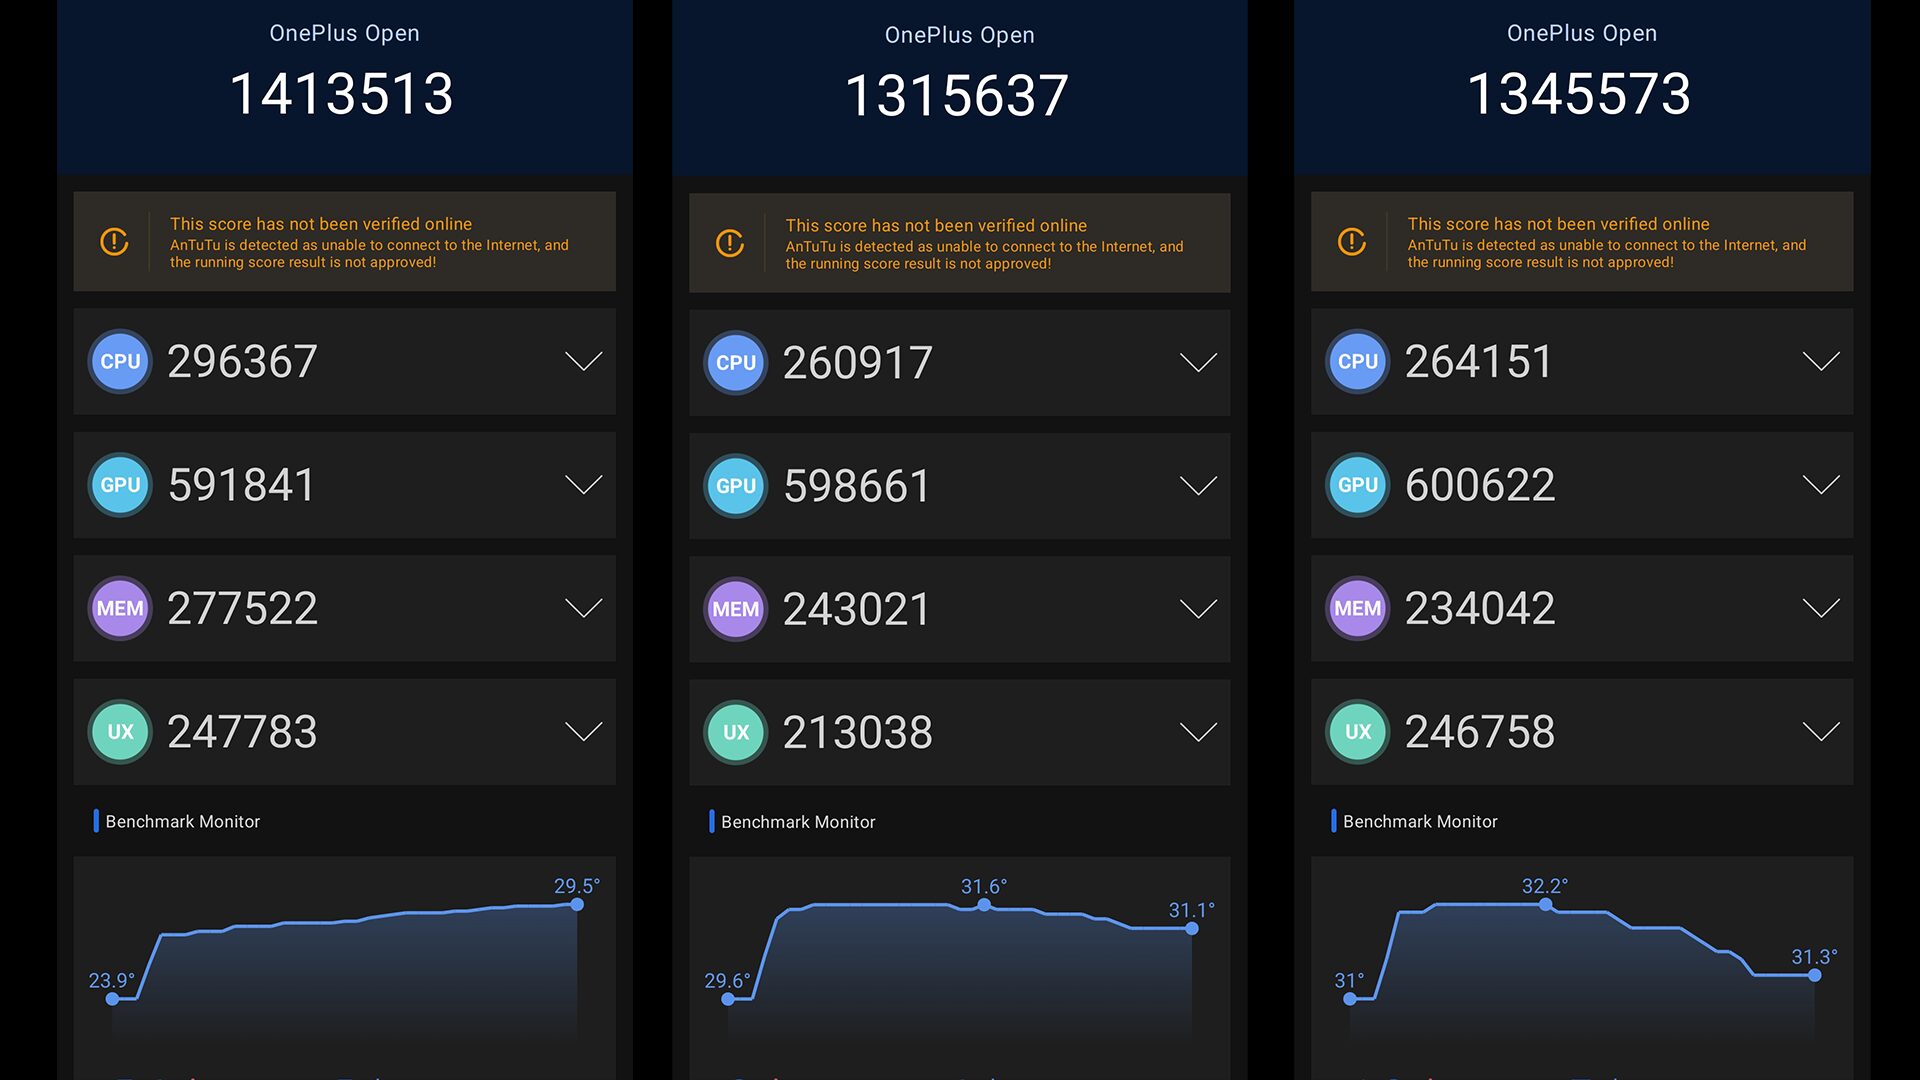
Task: Click the UX icon beside 213038
Action: pos(736,733)
